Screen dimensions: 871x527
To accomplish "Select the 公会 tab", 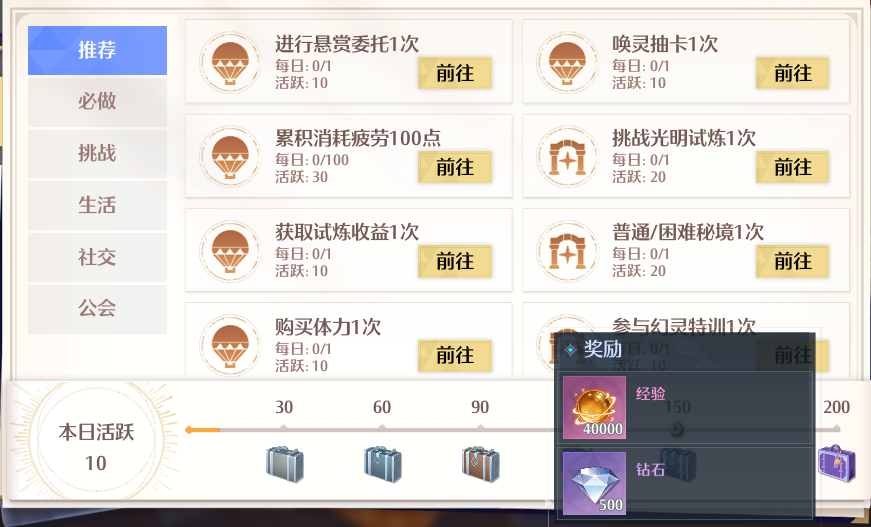I will pos(97,309).
